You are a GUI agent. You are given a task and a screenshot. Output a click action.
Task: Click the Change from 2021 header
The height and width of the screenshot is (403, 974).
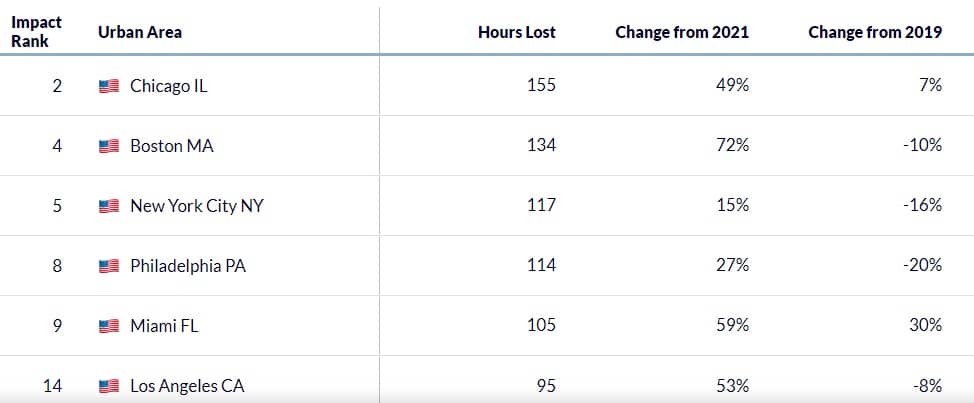point(682,32)
